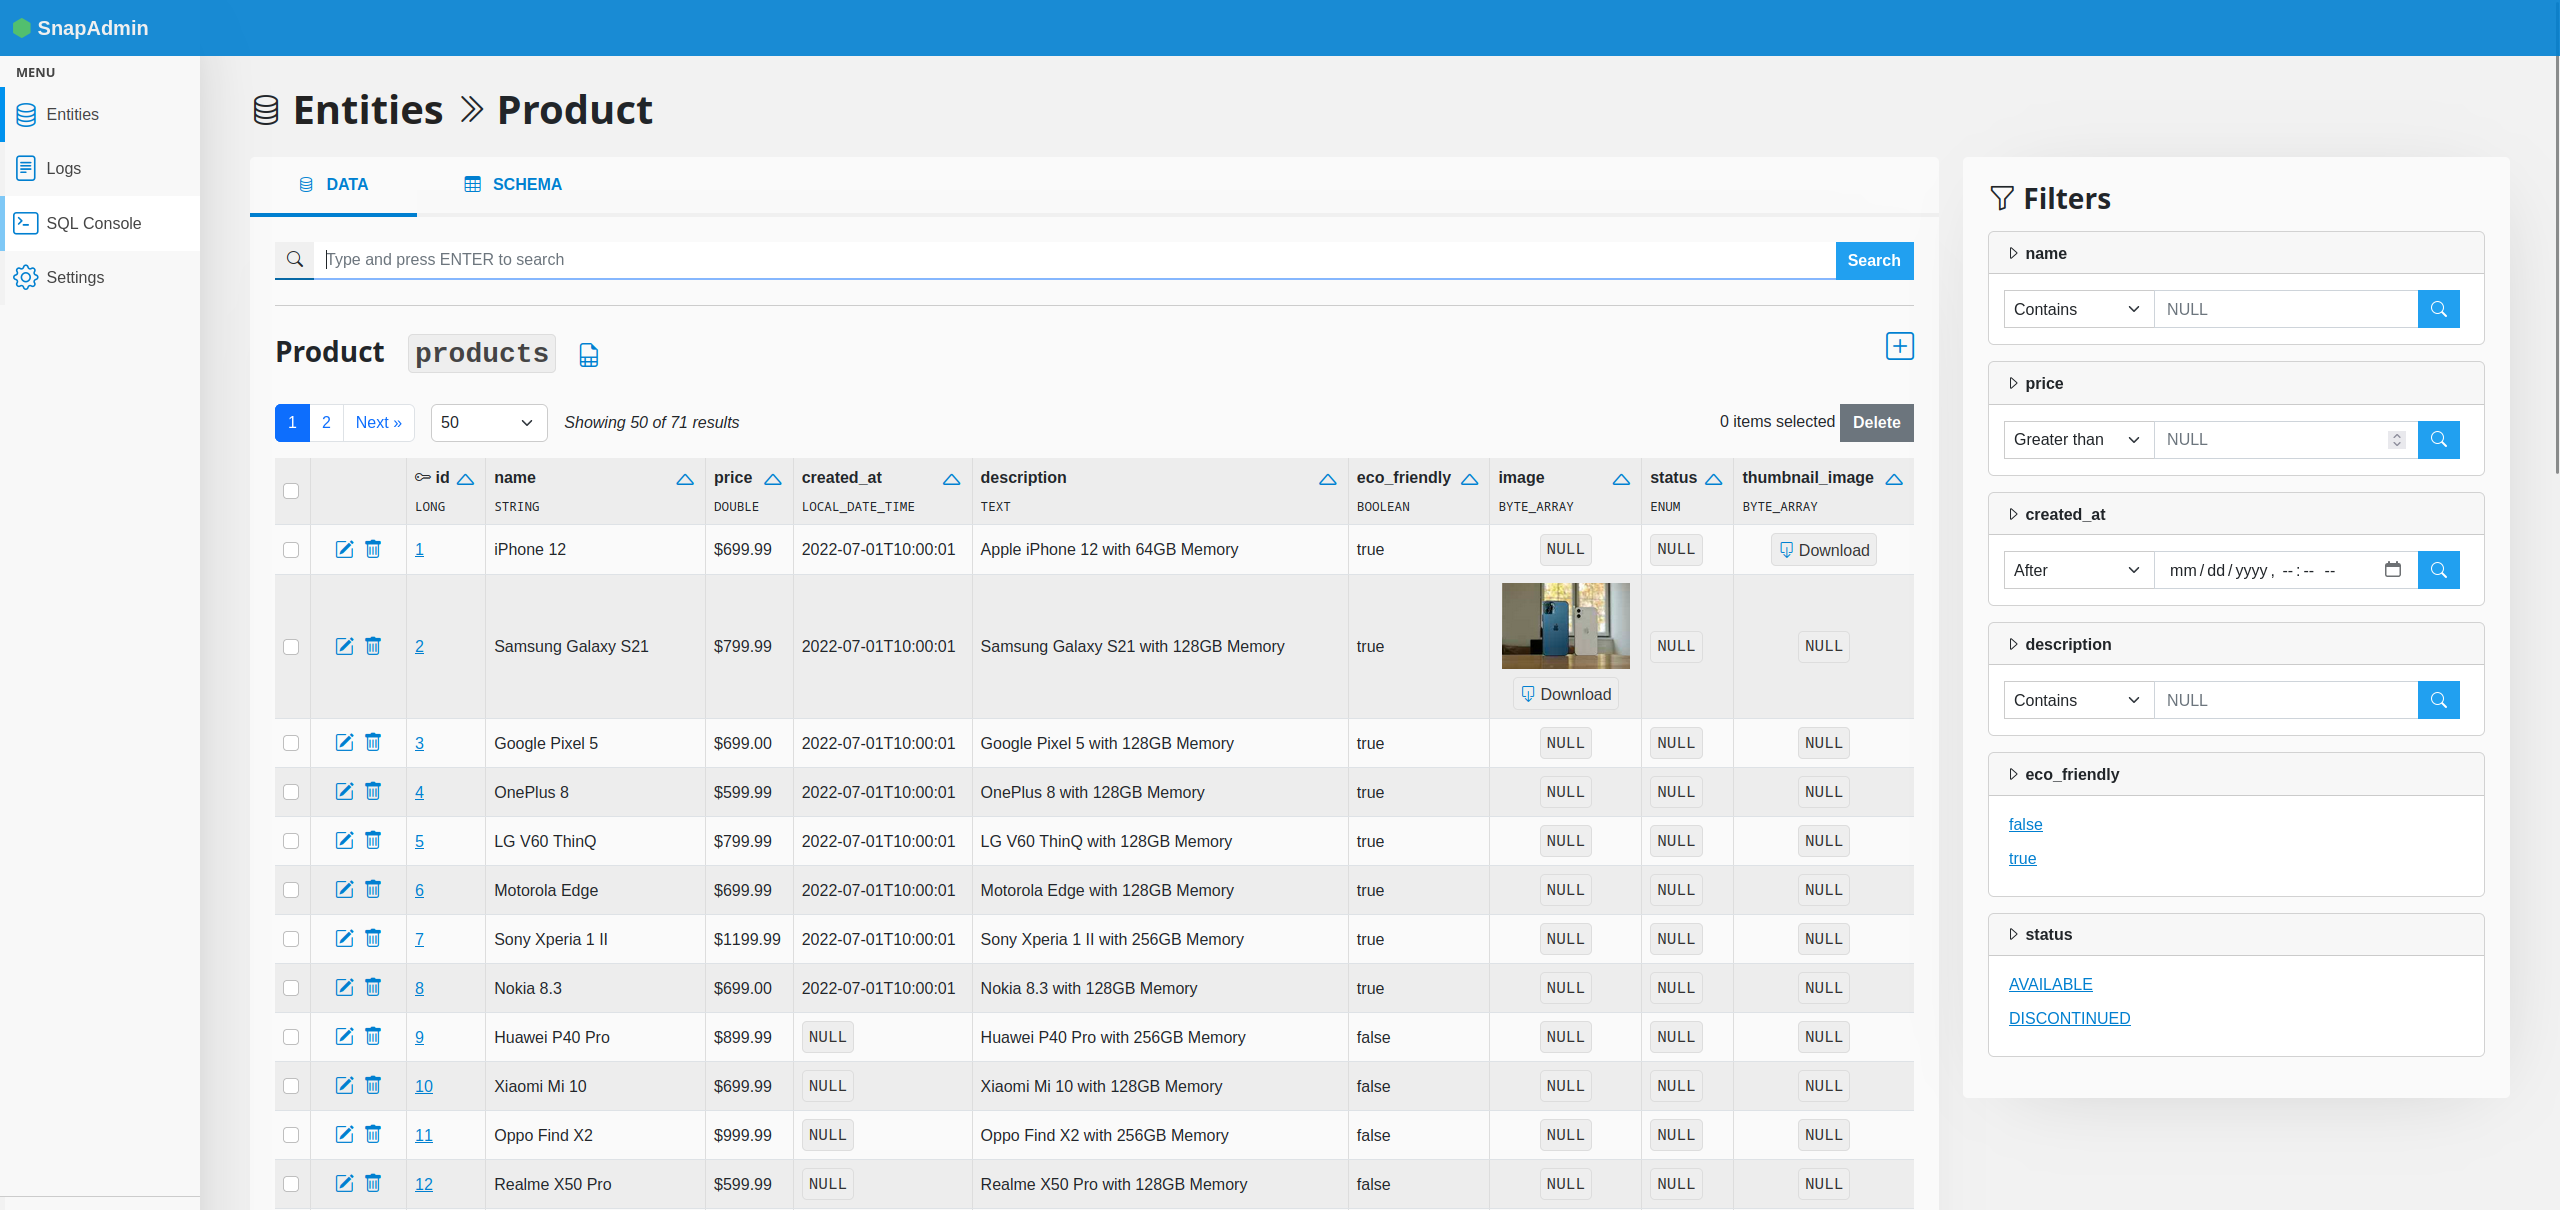Click the Samsung Galaxy S21 product image thumbnail

coord(1565,626)
